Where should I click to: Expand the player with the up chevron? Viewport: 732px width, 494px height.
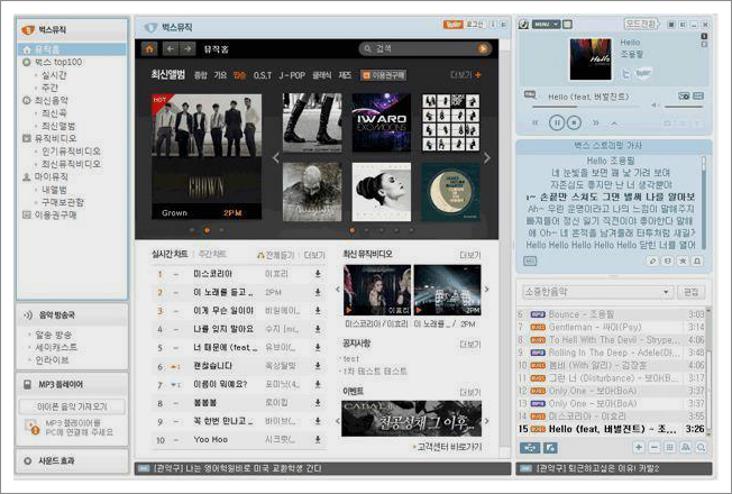(x=614, y=123)
